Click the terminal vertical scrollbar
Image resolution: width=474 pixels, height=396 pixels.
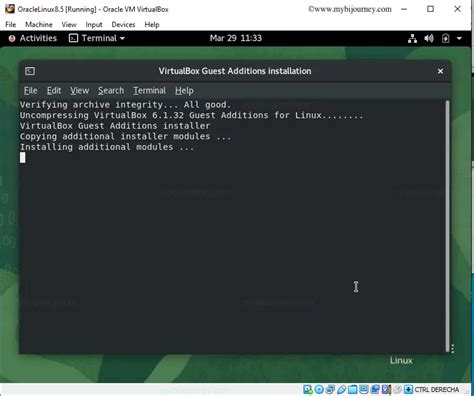click(x=447, y=226)
